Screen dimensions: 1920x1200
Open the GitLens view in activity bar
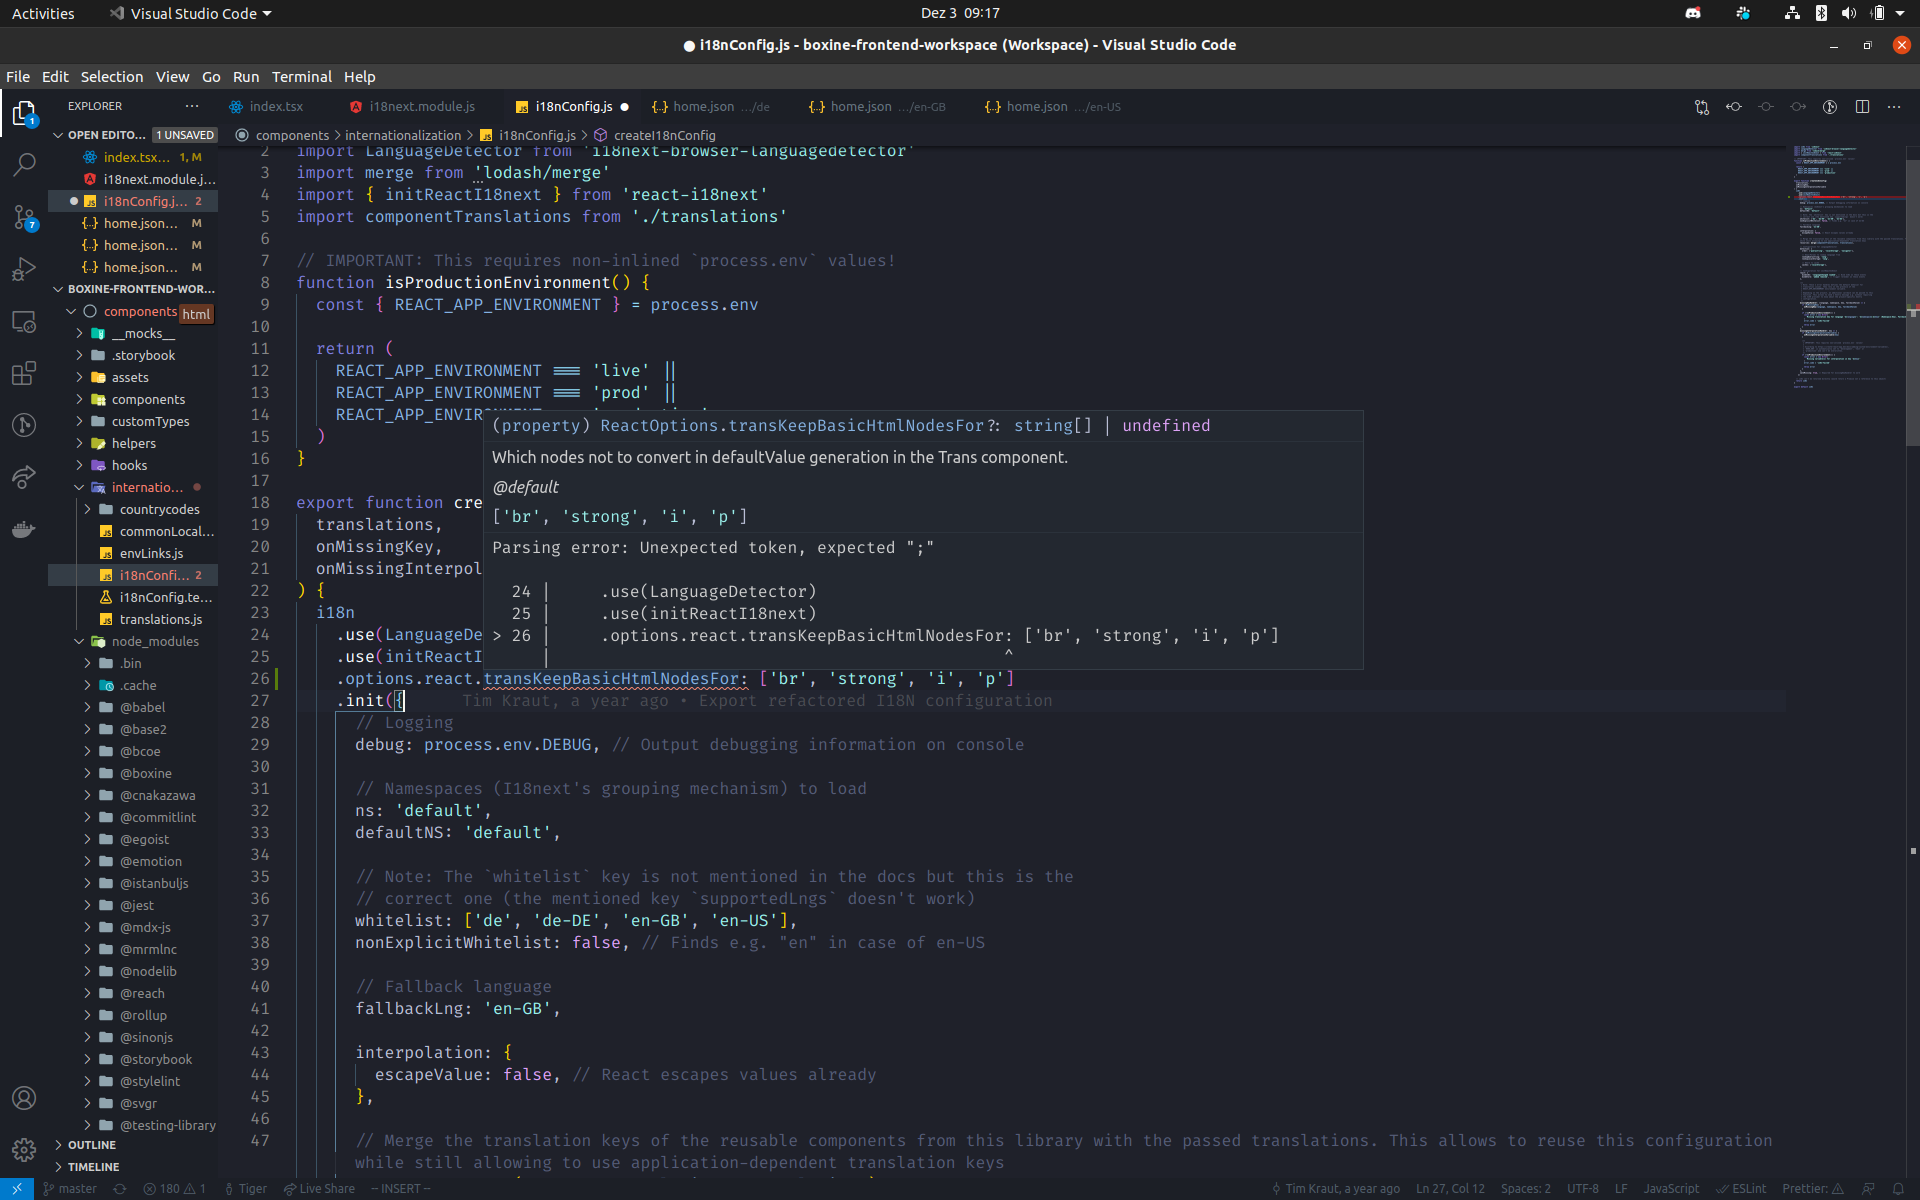24,425
